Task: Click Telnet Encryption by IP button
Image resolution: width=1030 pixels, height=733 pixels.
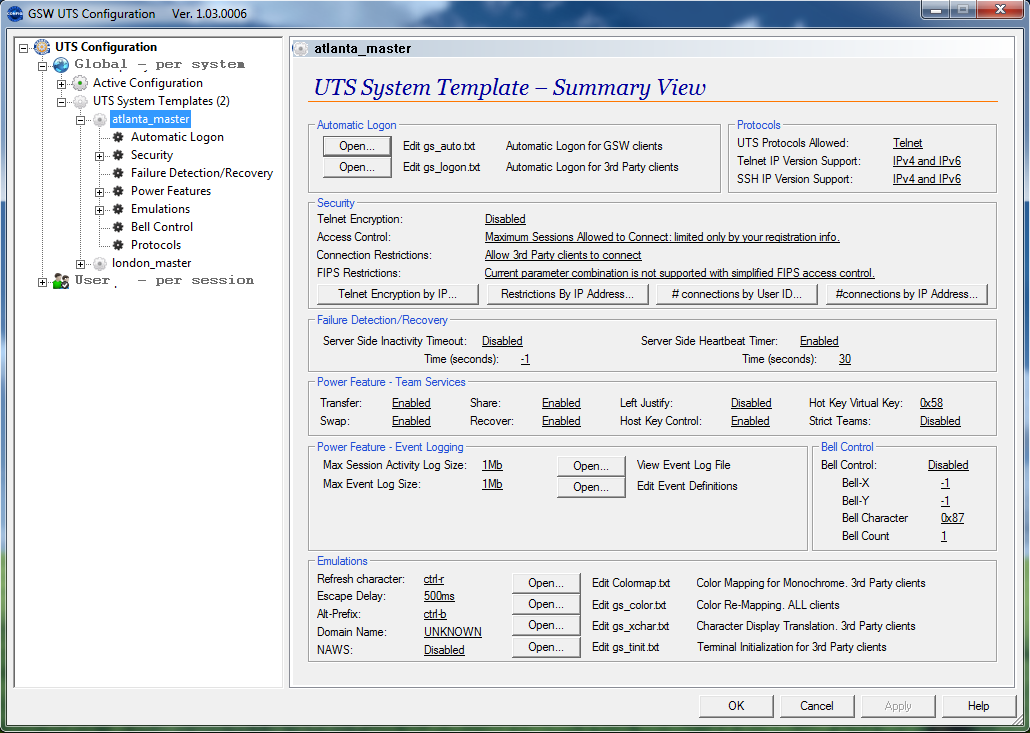Action: [398, 294]
